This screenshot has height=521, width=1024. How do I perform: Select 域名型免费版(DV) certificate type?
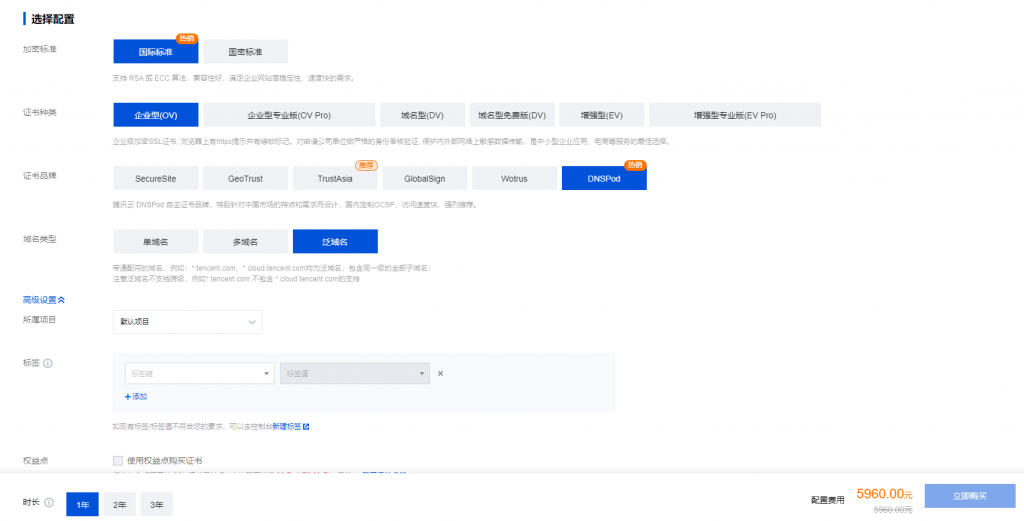(512, 115)
